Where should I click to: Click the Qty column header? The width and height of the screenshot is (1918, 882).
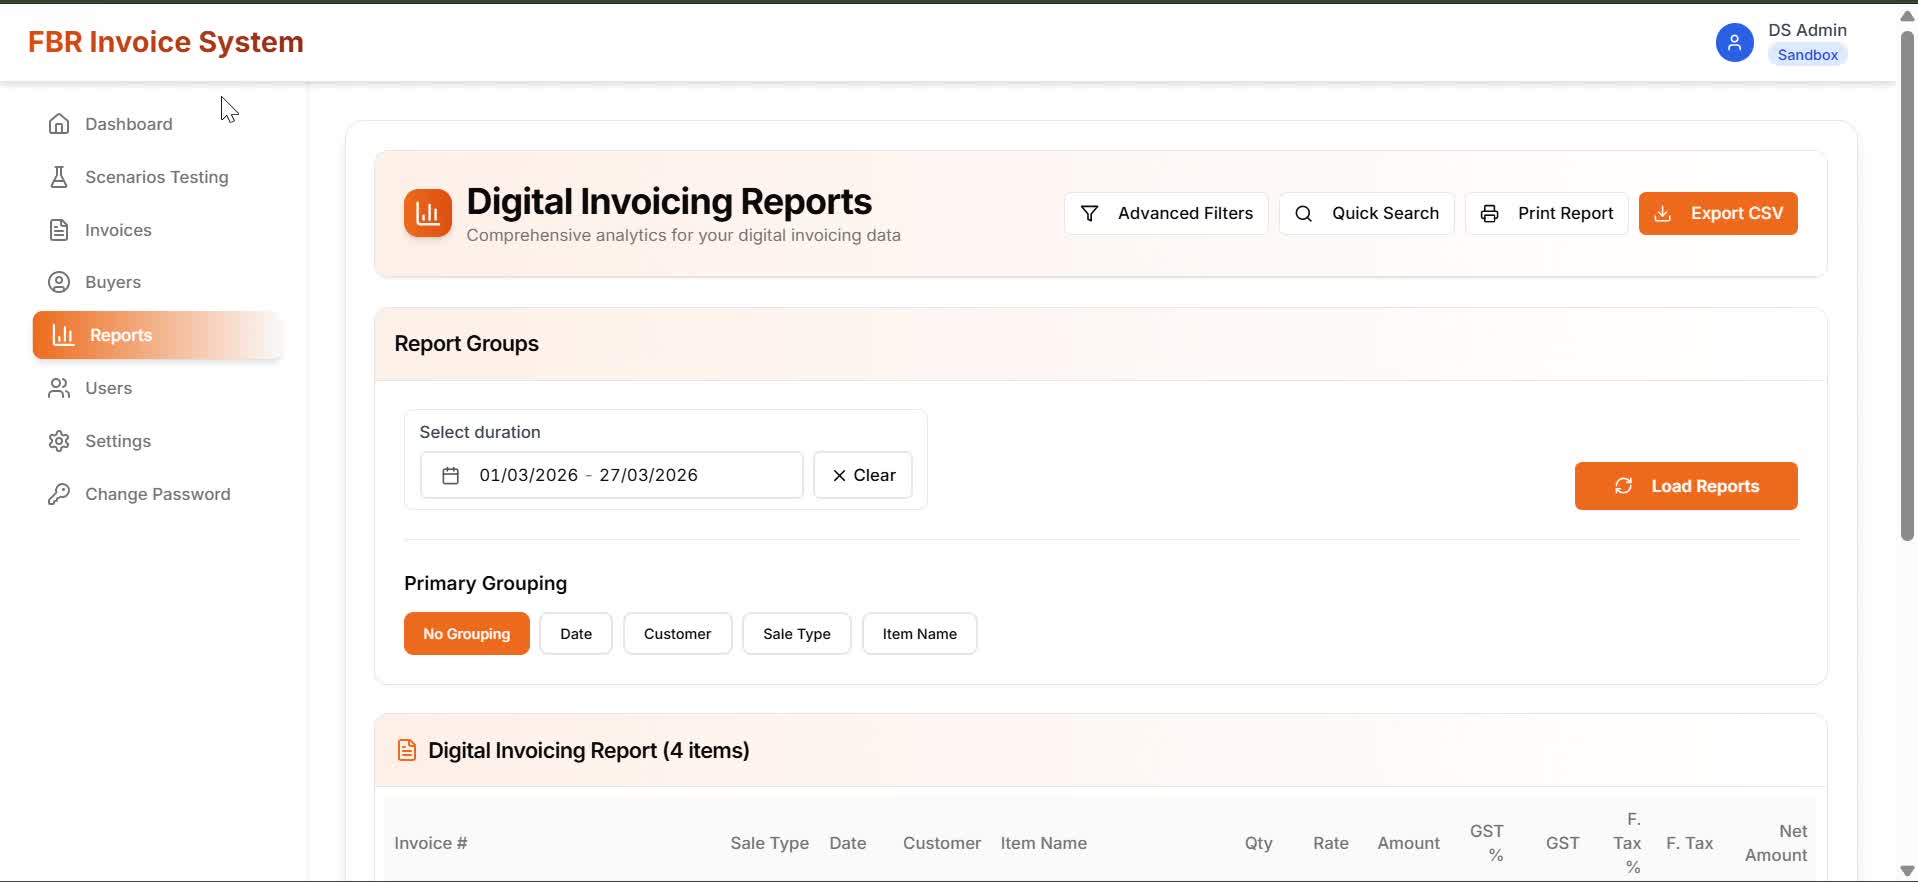coord(1259,843)
